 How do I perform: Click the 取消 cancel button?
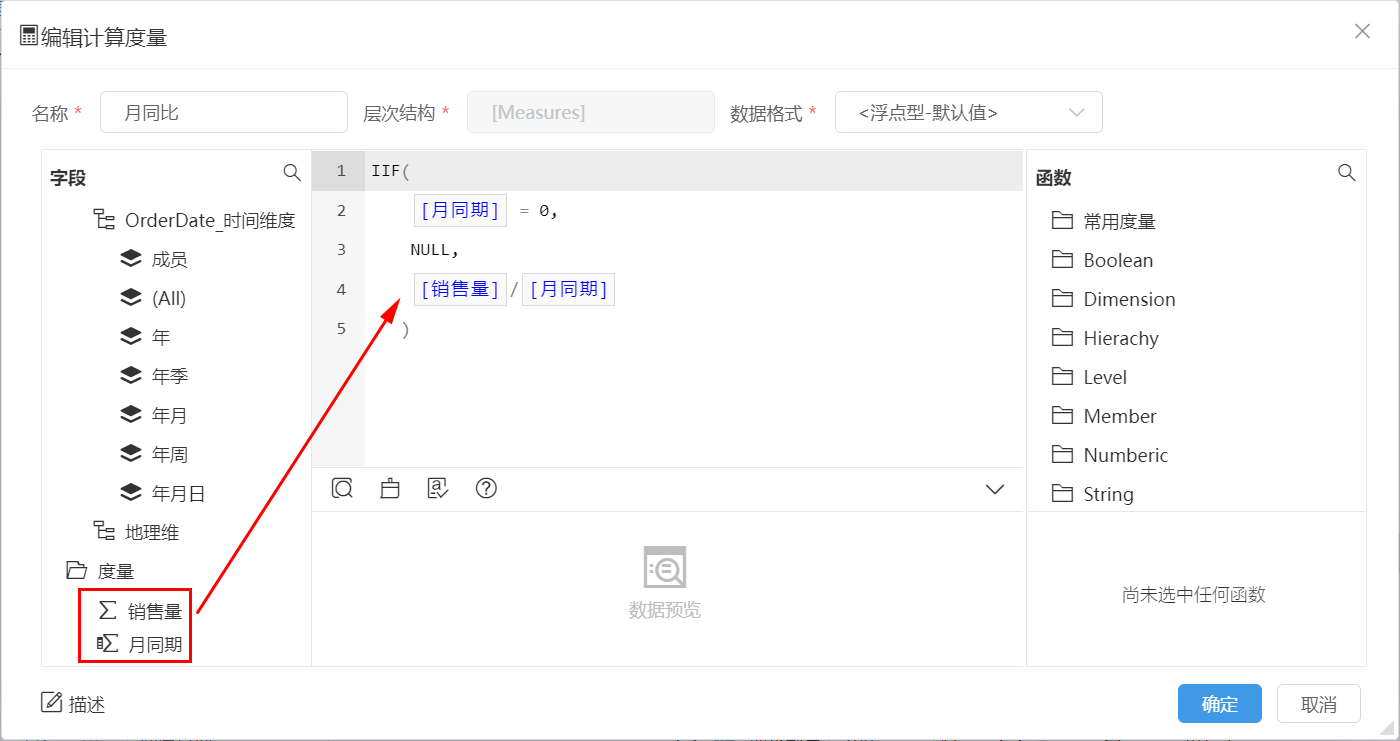coord(1319,703)
